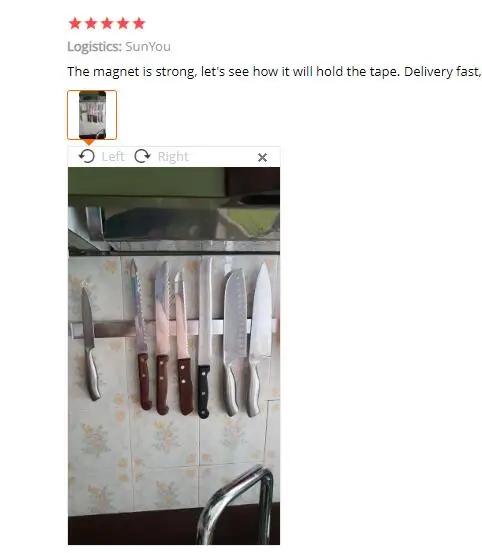Click the counterclockwise rotate arrow icon
Viewport: 482px width, 553px height.
click(87, 156)
